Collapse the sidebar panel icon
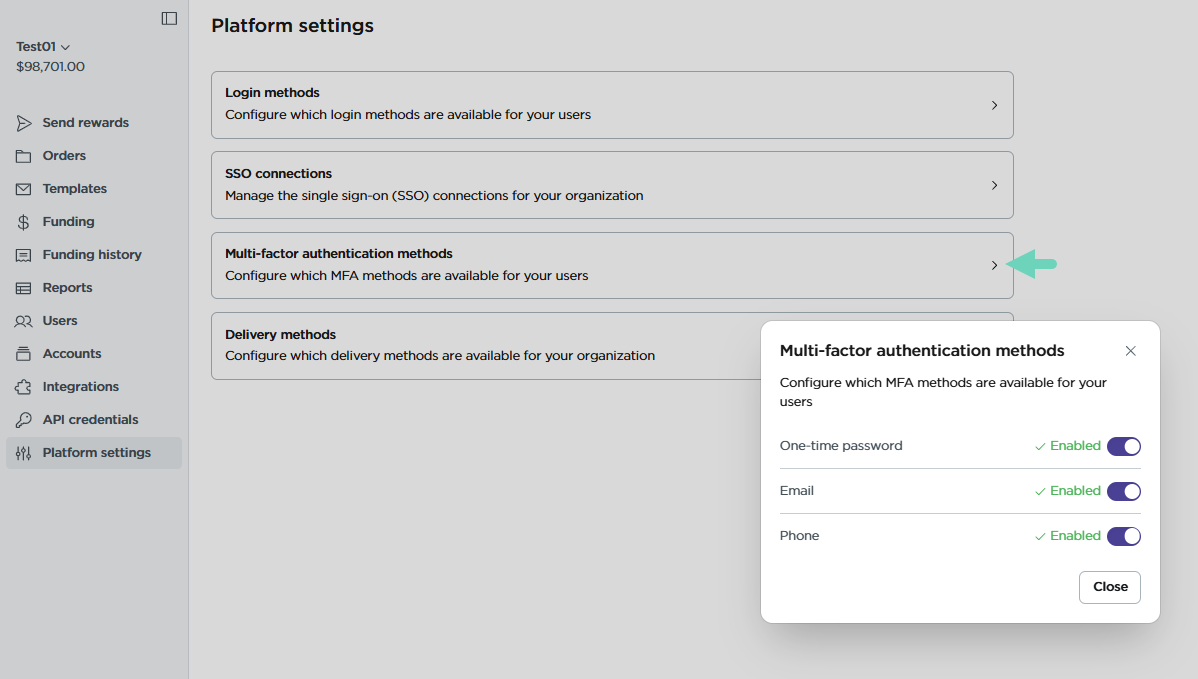Image resolution: width=1198 pixels, height=679 pixels. [170, 18]
